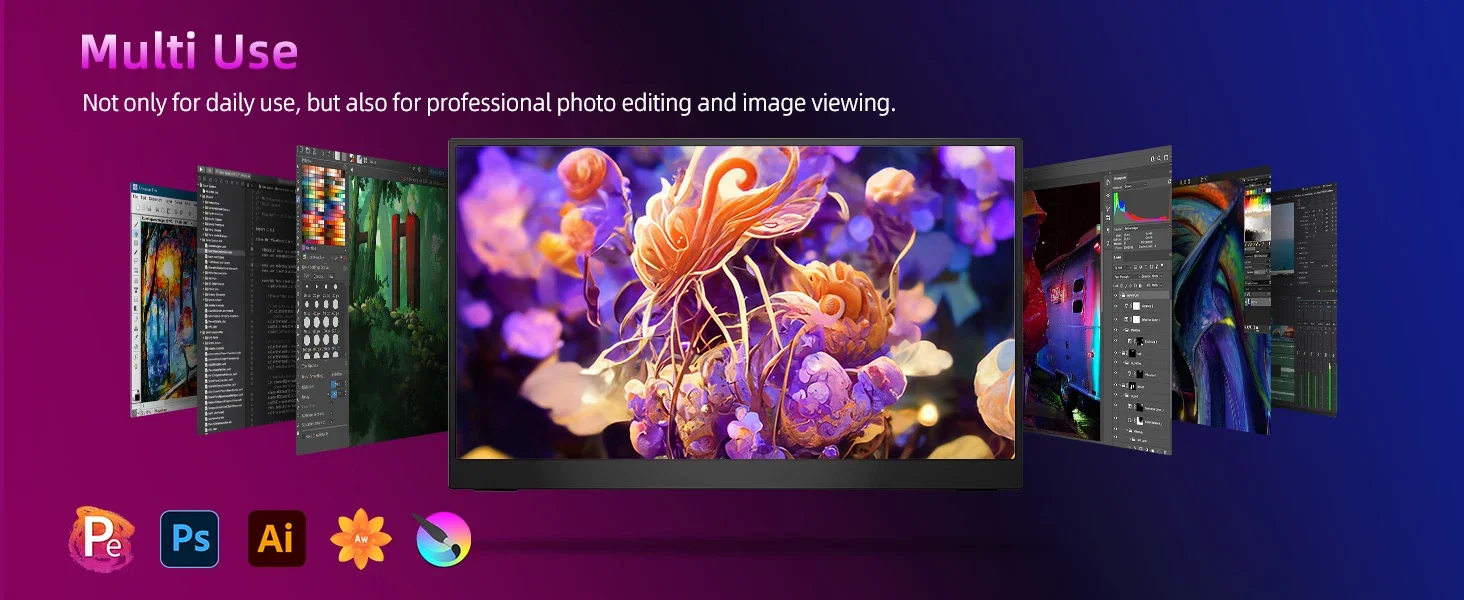Select the central monitor's flower wallpaper image
The image size is (1464, 600).
736,303
